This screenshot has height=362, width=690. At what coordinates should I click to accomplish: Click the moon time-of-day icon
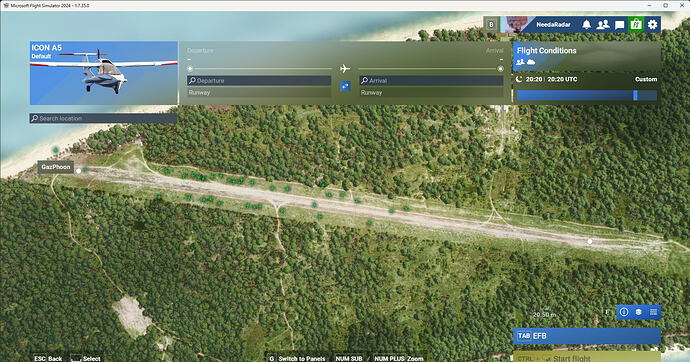[519, 79]
